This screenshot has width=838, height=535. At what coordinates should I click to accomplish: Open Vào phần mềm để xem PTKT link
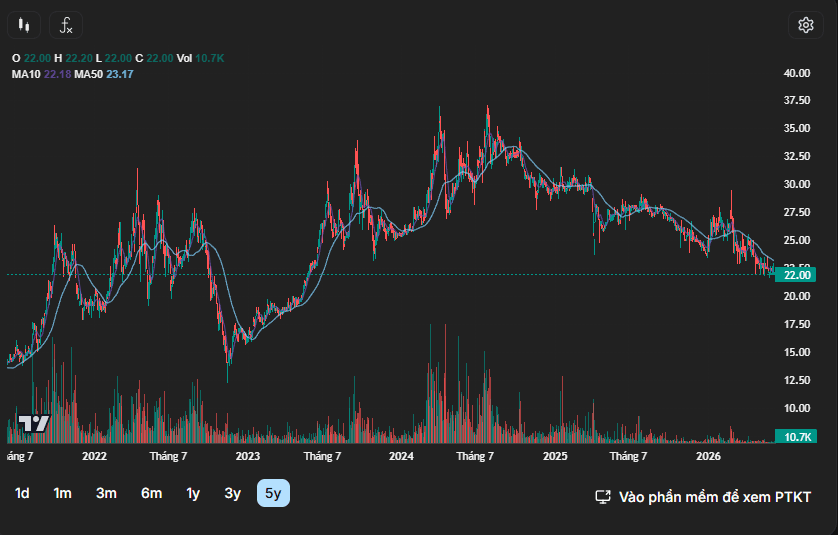tap(715, 497)
